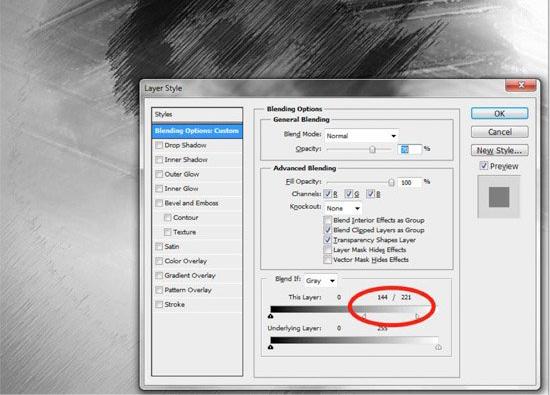Enable Layer Mask Hides Effects

click(x=327, y=250)
